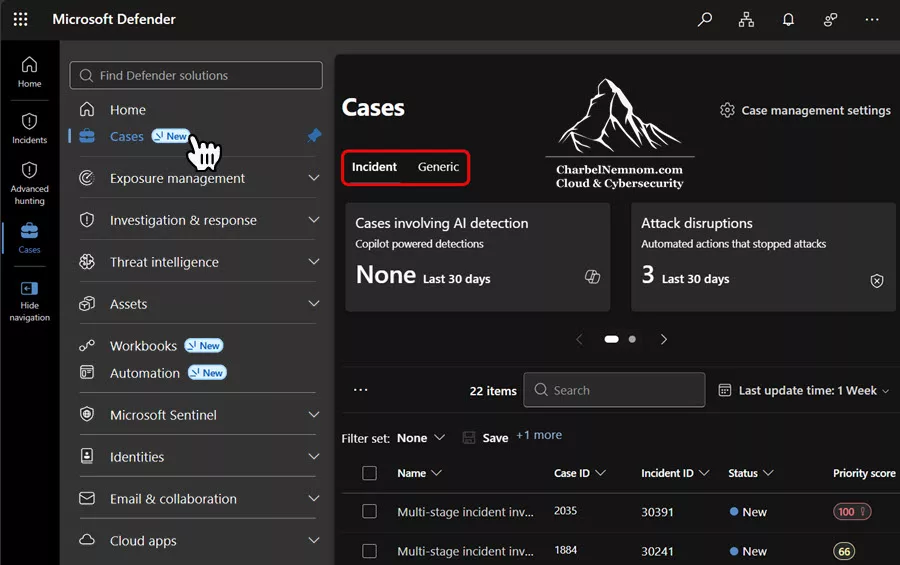Open the notifications bell icon
This screenshot has height=565, width=900.
coord(789,20)
